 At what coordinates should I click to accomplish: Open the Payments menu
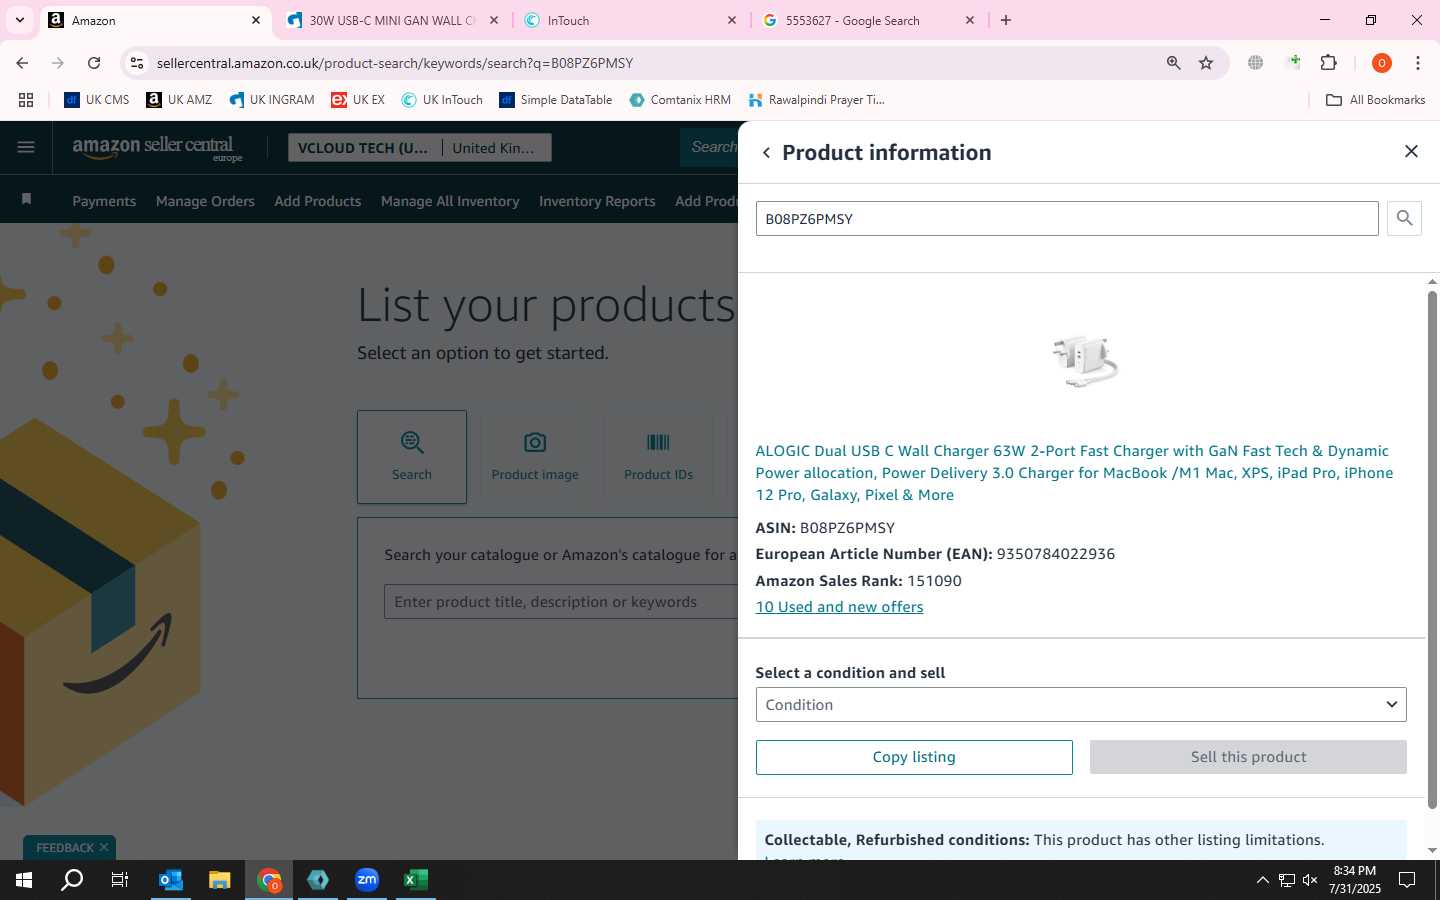coord(104,201)
